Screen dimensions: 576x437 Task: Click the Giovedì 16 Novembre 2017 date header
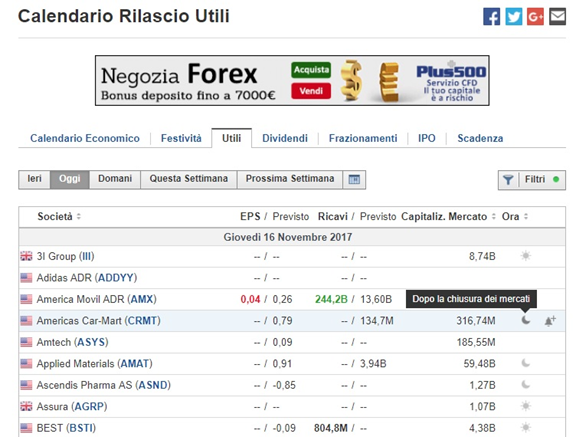click(x=288, y=237)
